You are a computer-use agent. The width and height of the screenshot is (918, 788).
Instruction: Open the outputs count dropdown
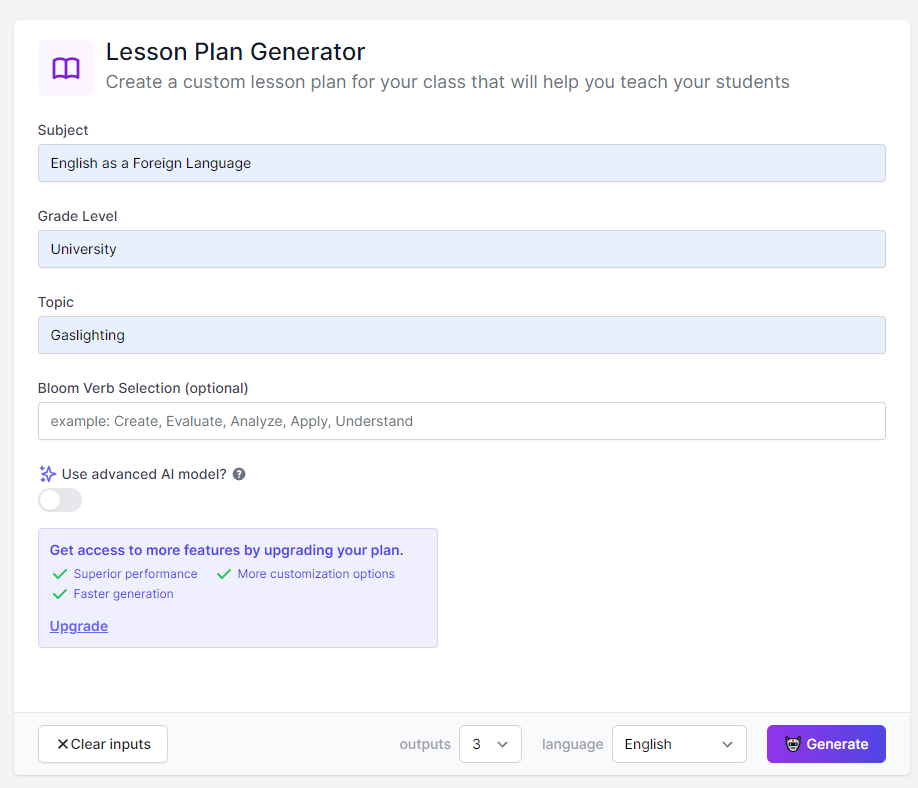point(490,744)
